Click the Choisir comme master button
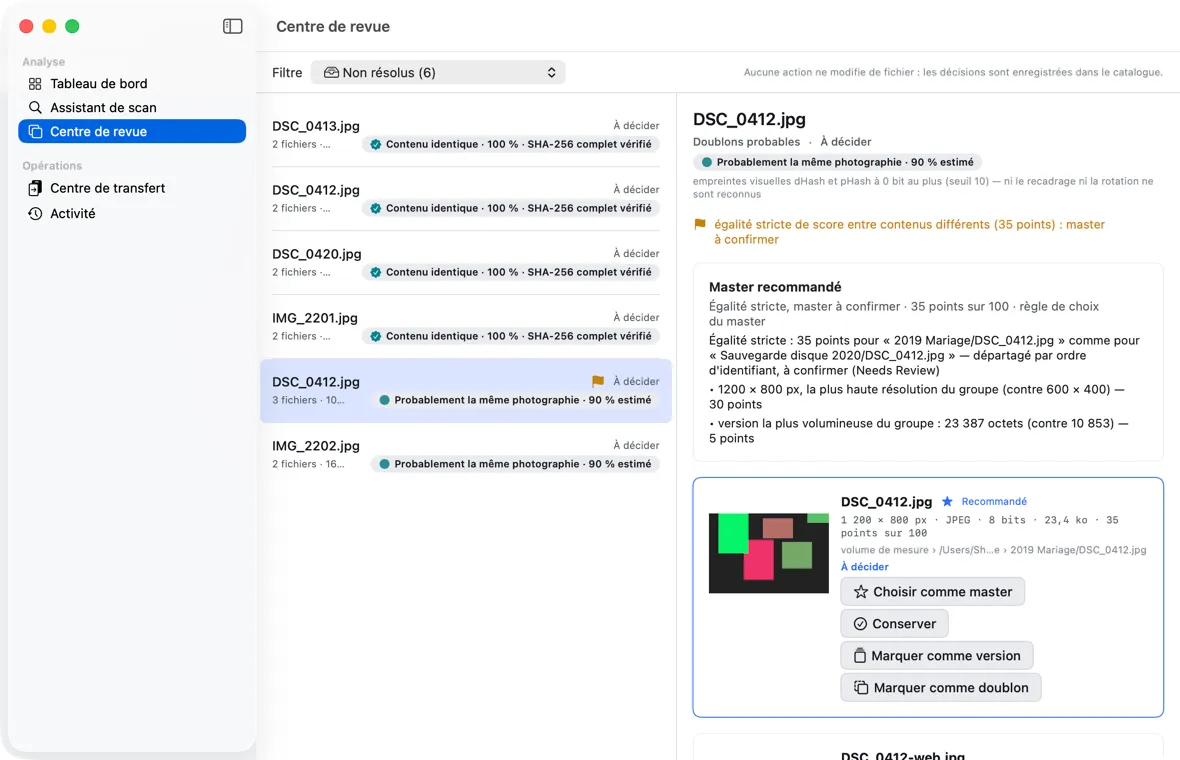 932,591
